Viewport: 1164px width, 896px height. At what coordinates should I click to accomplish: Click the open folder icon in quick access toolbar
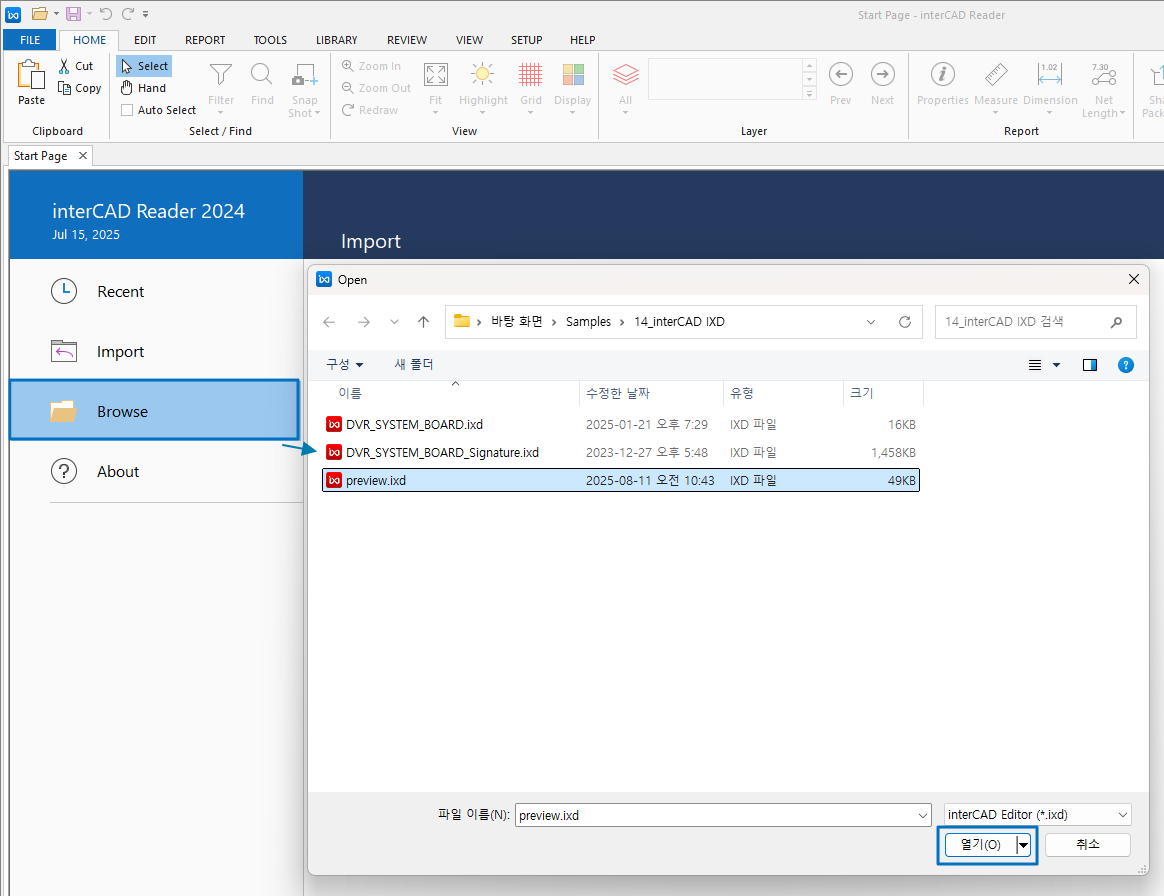[x=39, y=13]
